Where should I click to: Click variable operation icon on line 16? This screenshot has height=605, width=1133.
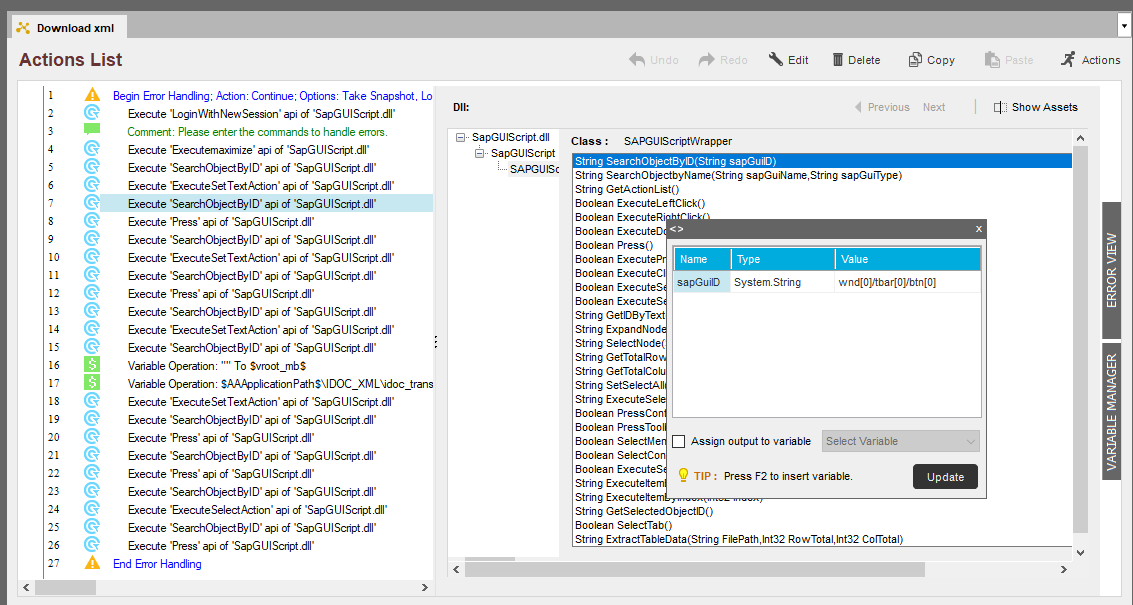point(92,366)
